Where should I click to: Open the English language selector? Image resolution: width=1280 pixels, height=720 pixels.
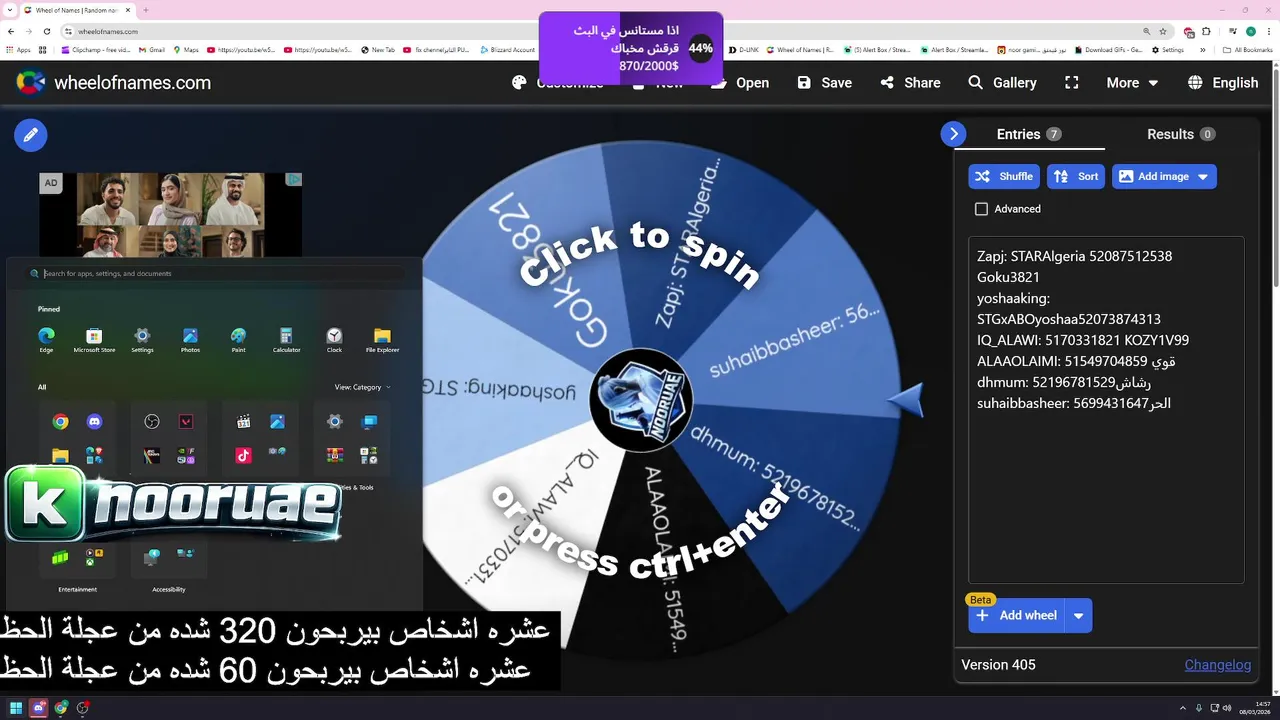1222,83
